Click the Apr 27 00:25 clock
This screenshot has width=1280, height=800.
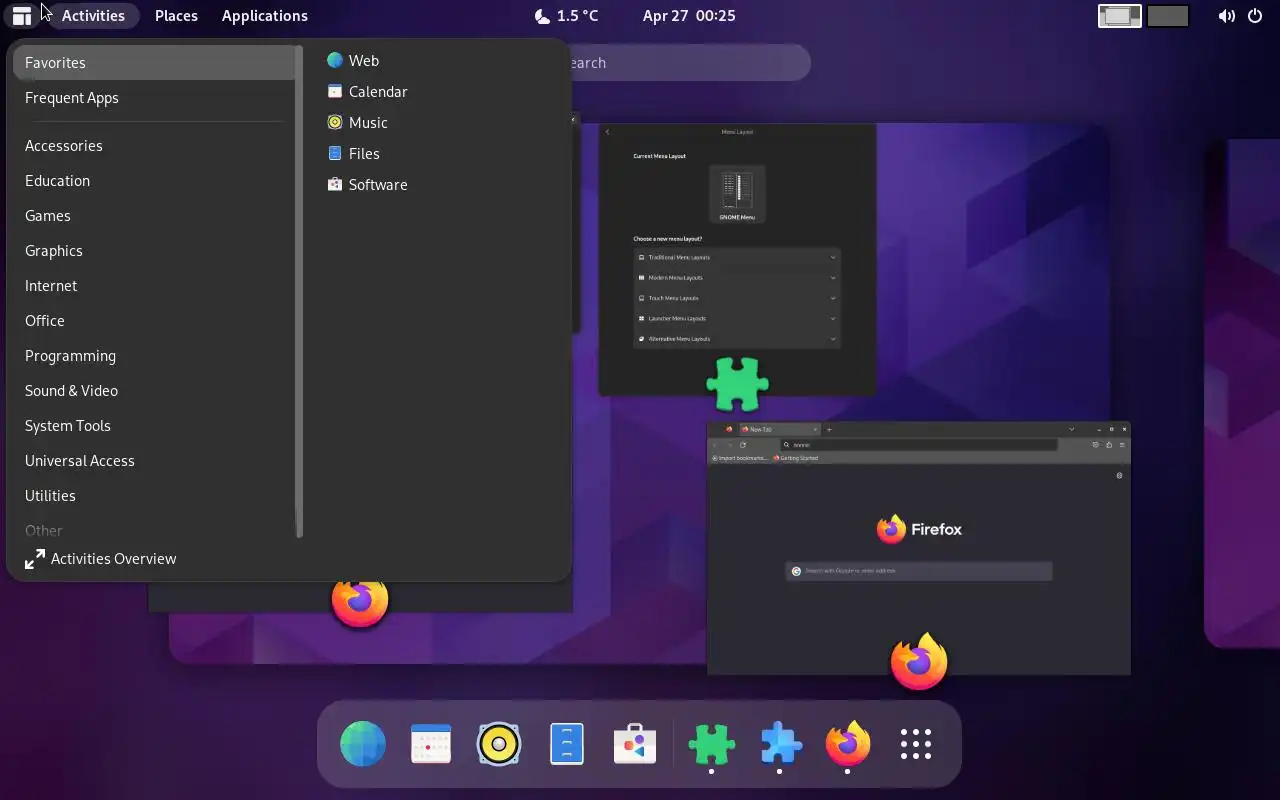coord(689,16)
